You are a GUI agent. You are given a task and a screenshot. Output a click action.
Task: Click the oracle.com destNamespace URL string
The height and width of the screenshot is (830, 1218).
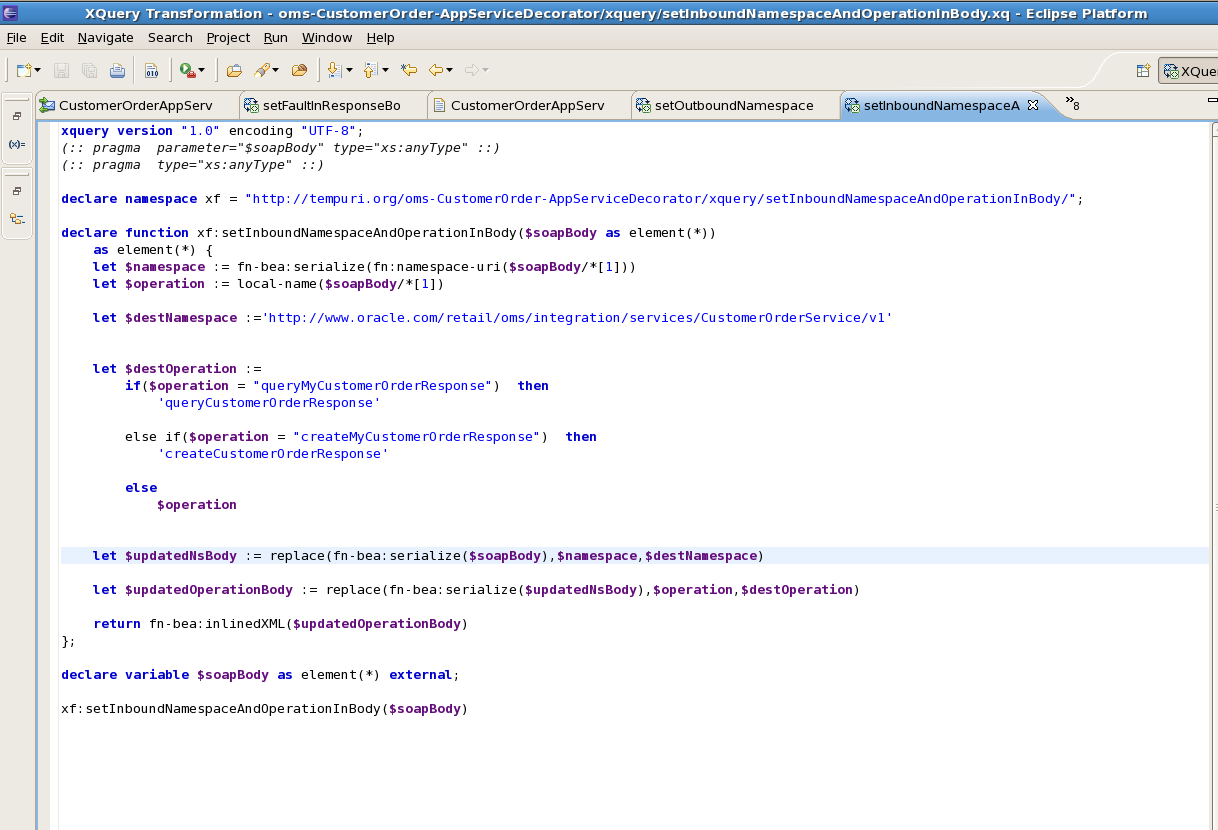click(578, 317)
